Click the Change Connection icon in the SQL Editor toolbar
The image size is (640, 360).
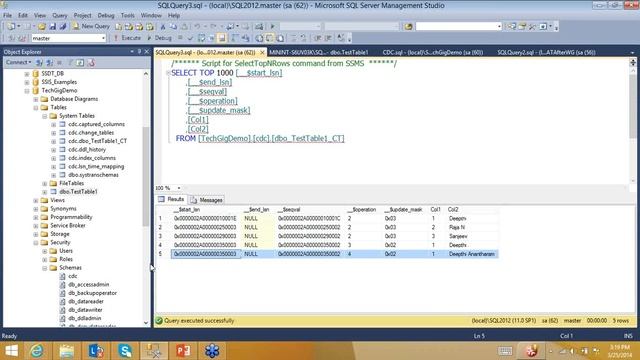22,38
